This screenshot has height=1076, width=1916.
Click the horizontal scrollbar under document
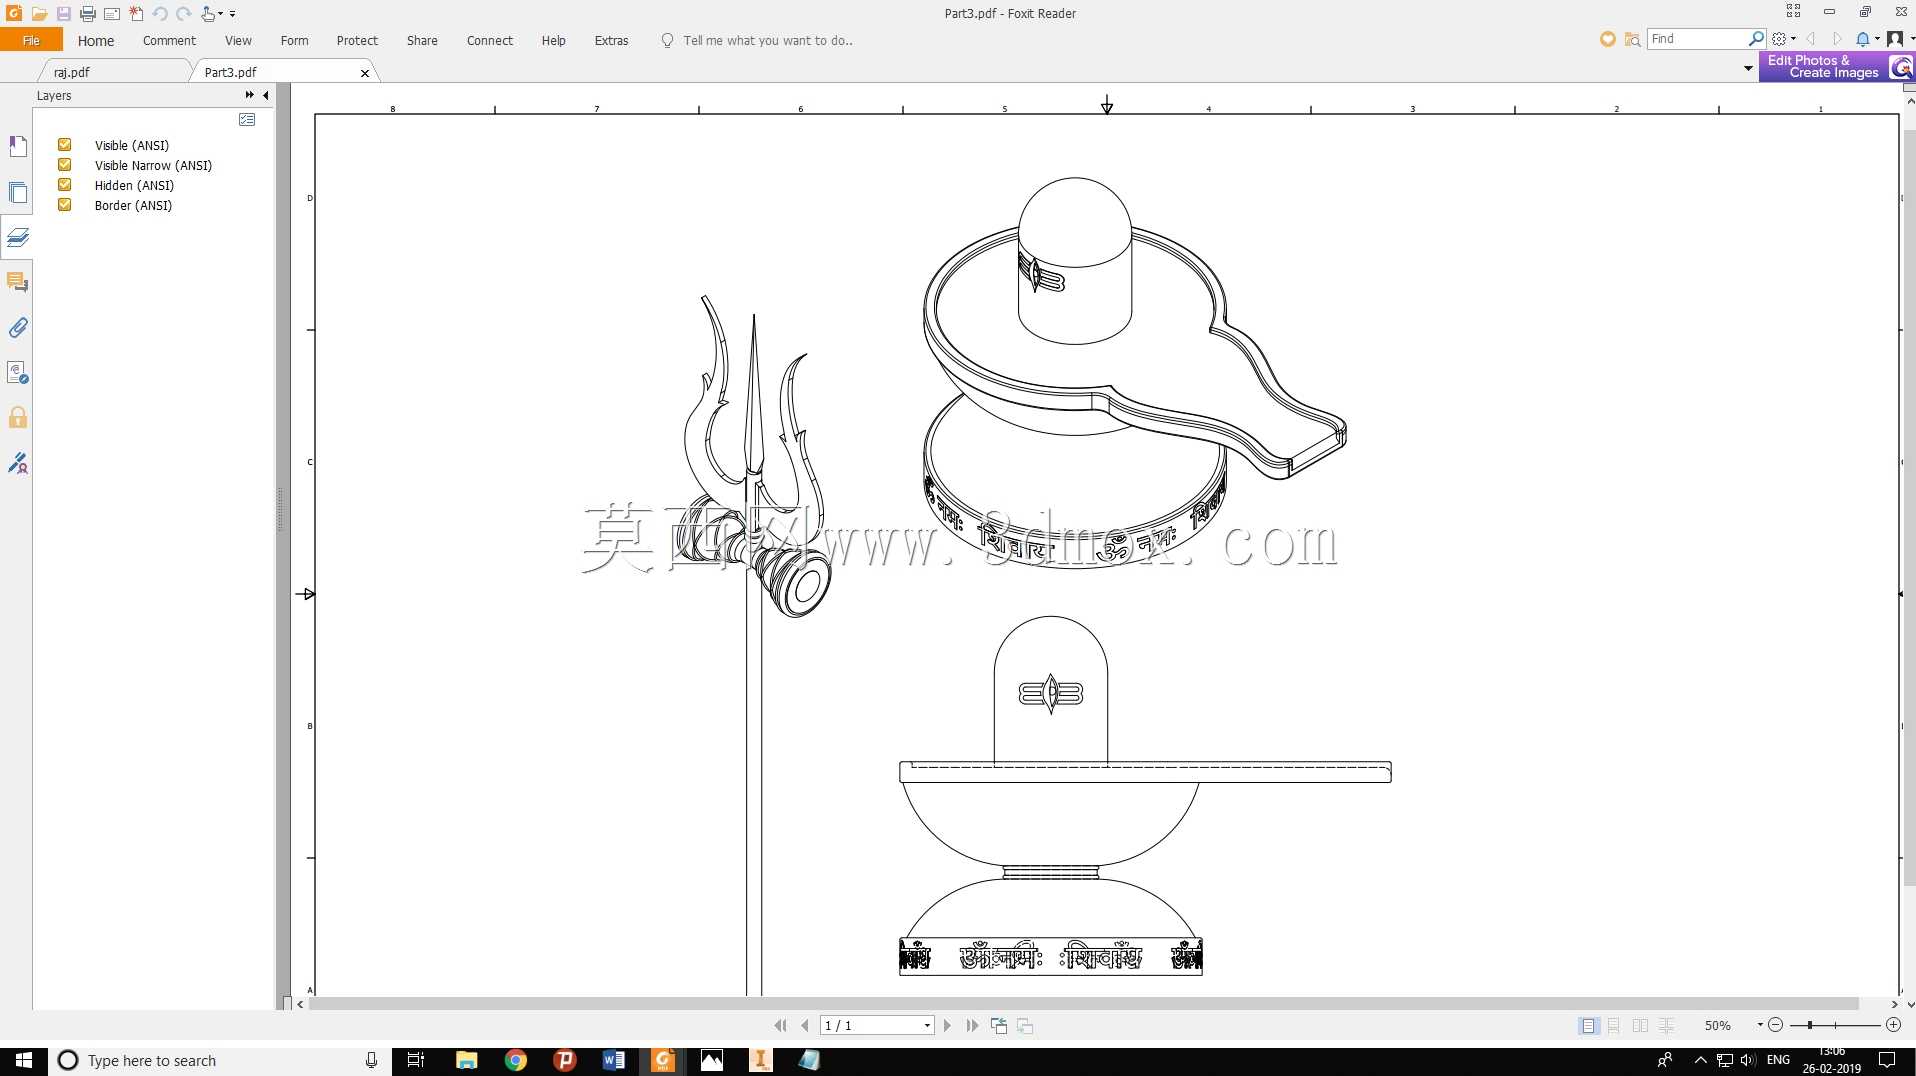(1083, 1004)
